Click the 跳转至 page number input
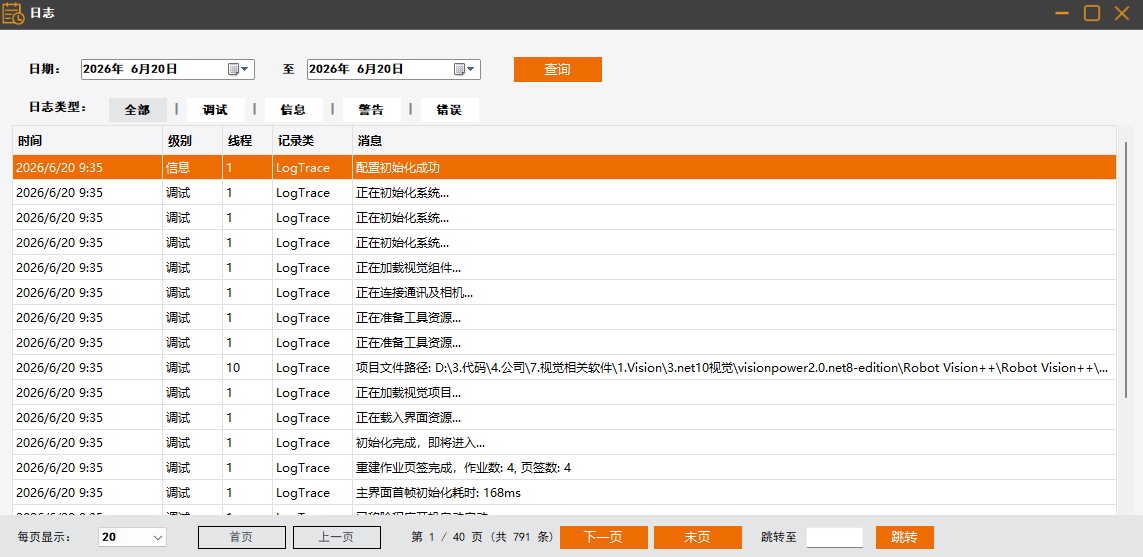Screen dimensions: 1143x557 [835, 537]
